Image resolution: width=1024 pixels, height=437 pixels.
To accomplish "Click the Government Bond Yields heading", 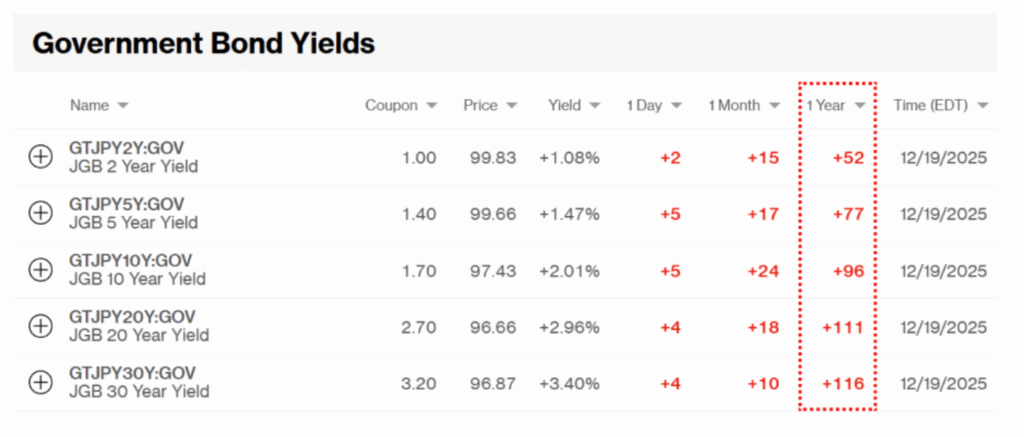I will point(204,44).
